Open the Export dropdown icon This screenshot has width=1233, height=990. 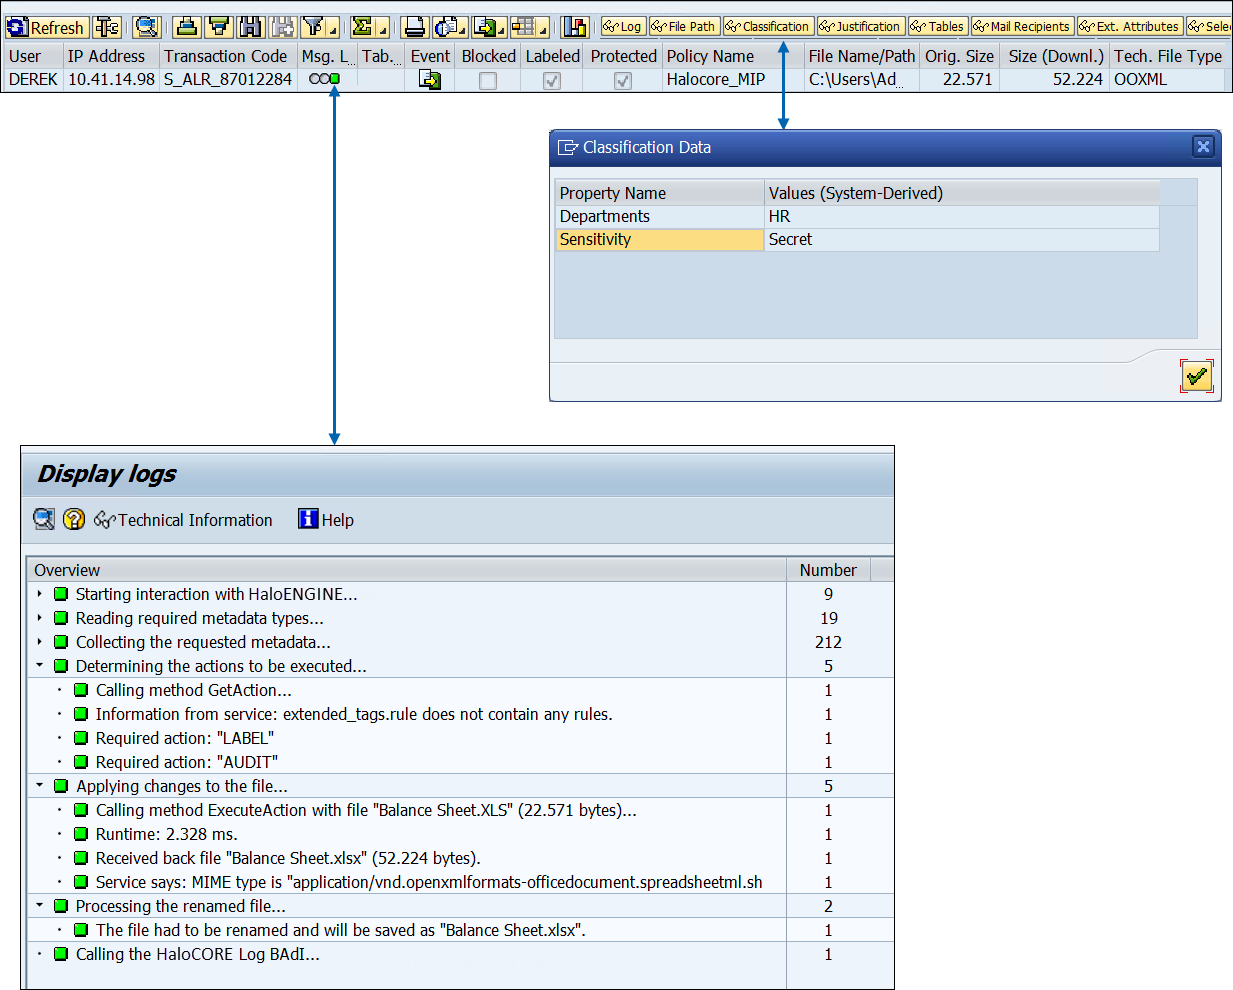pos(488,27)
